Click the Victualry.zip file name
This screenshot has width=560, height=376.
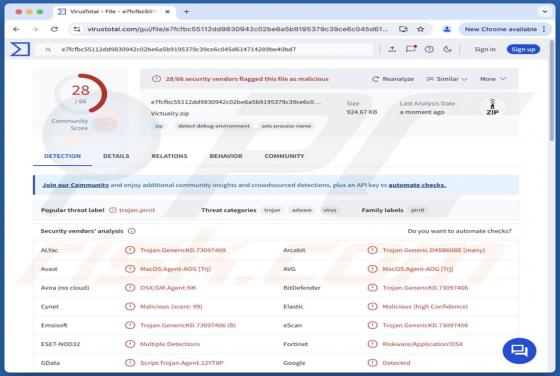(170, 113)
